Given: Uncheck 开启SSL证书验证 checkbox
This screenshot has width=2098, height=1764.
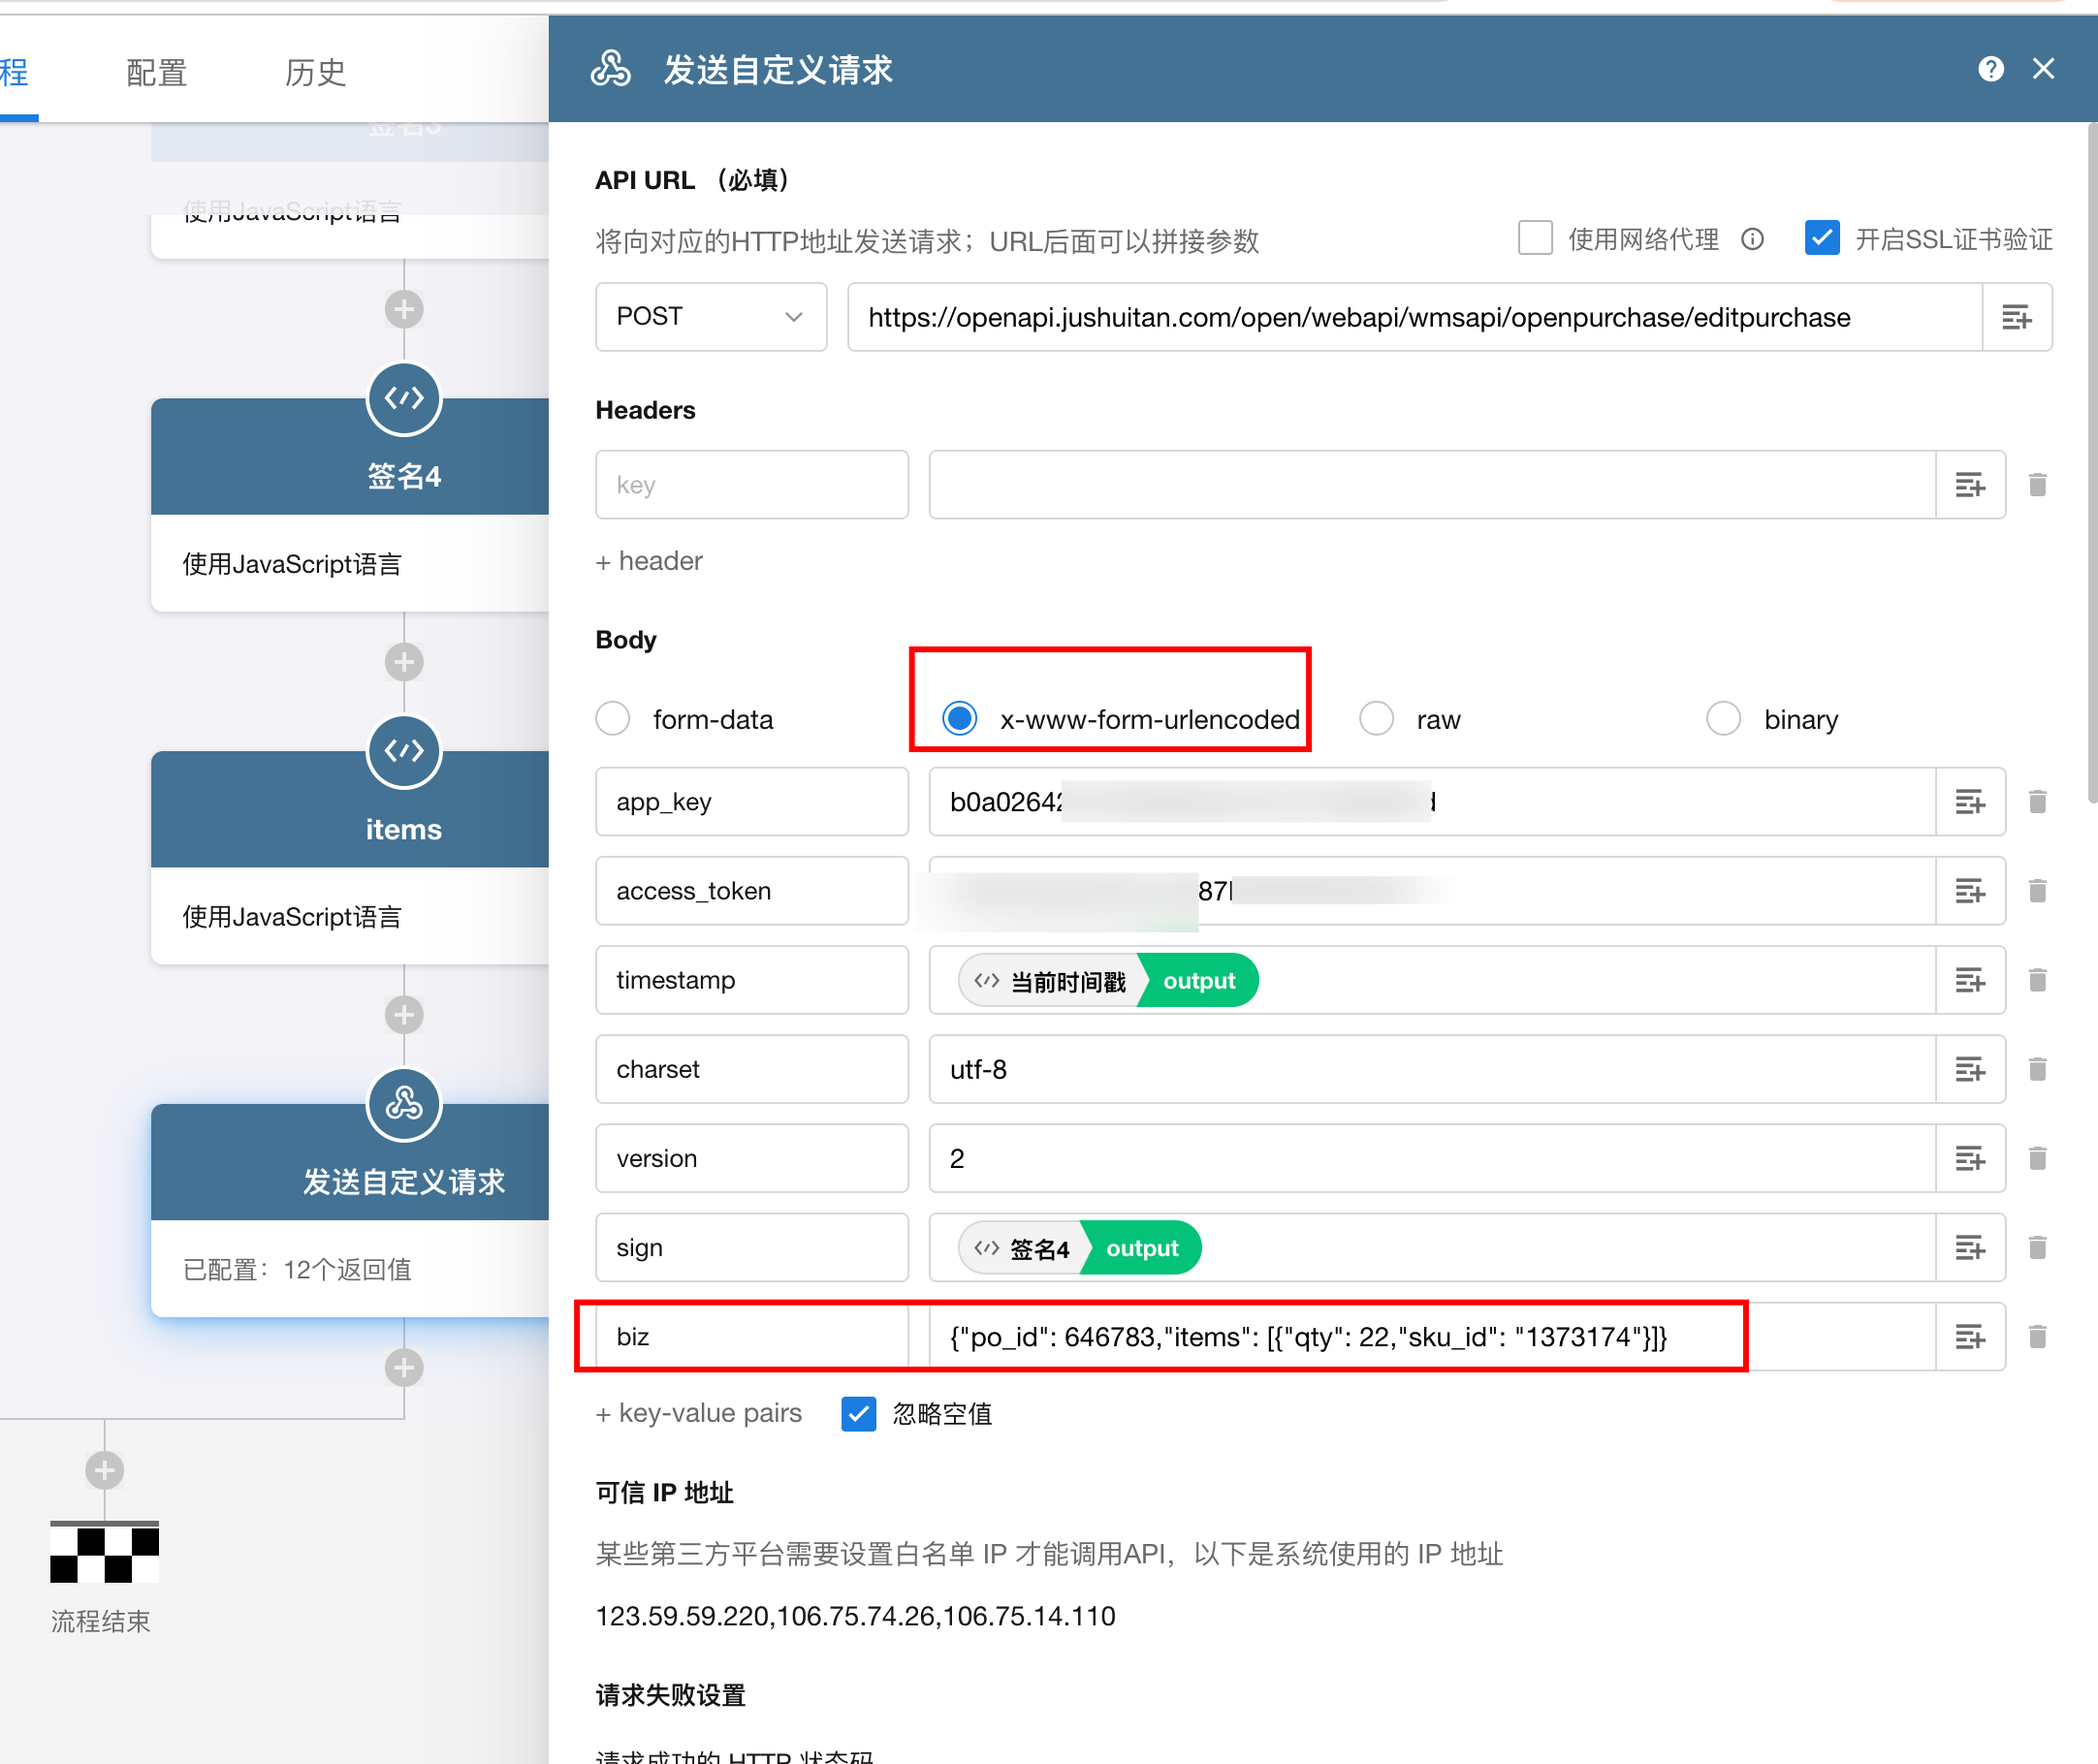Looking at the screenshot, I should tap(1821, 239).
